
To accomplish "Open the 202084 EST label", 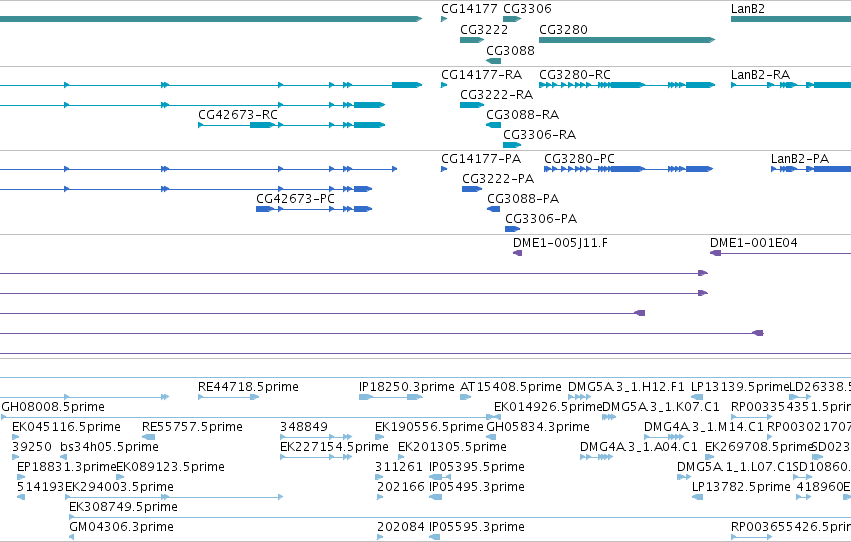I will click(401, 527).
